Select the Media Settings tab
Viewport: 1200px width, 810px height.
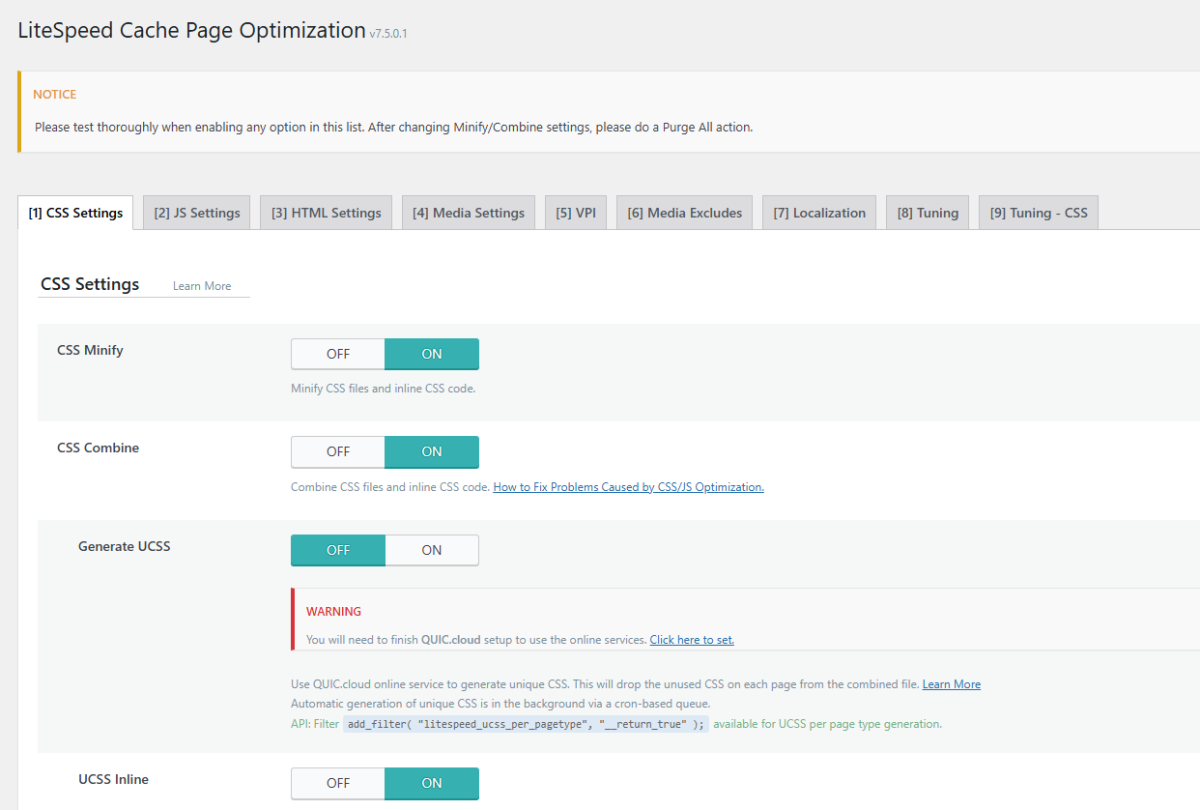point(468,212)
